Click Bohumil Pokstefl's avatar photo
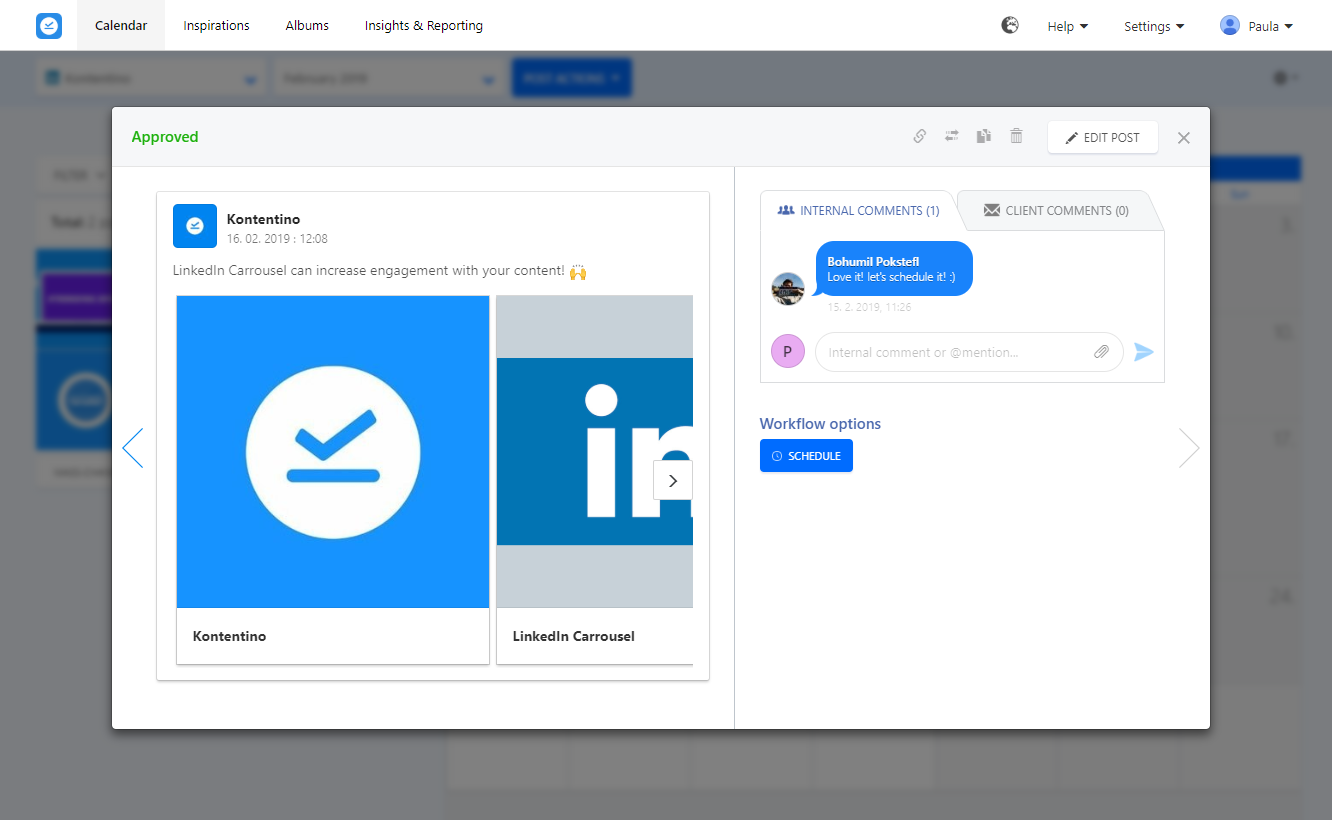Viewport: 1332px width, 820px height. click(x=788, y=289)
